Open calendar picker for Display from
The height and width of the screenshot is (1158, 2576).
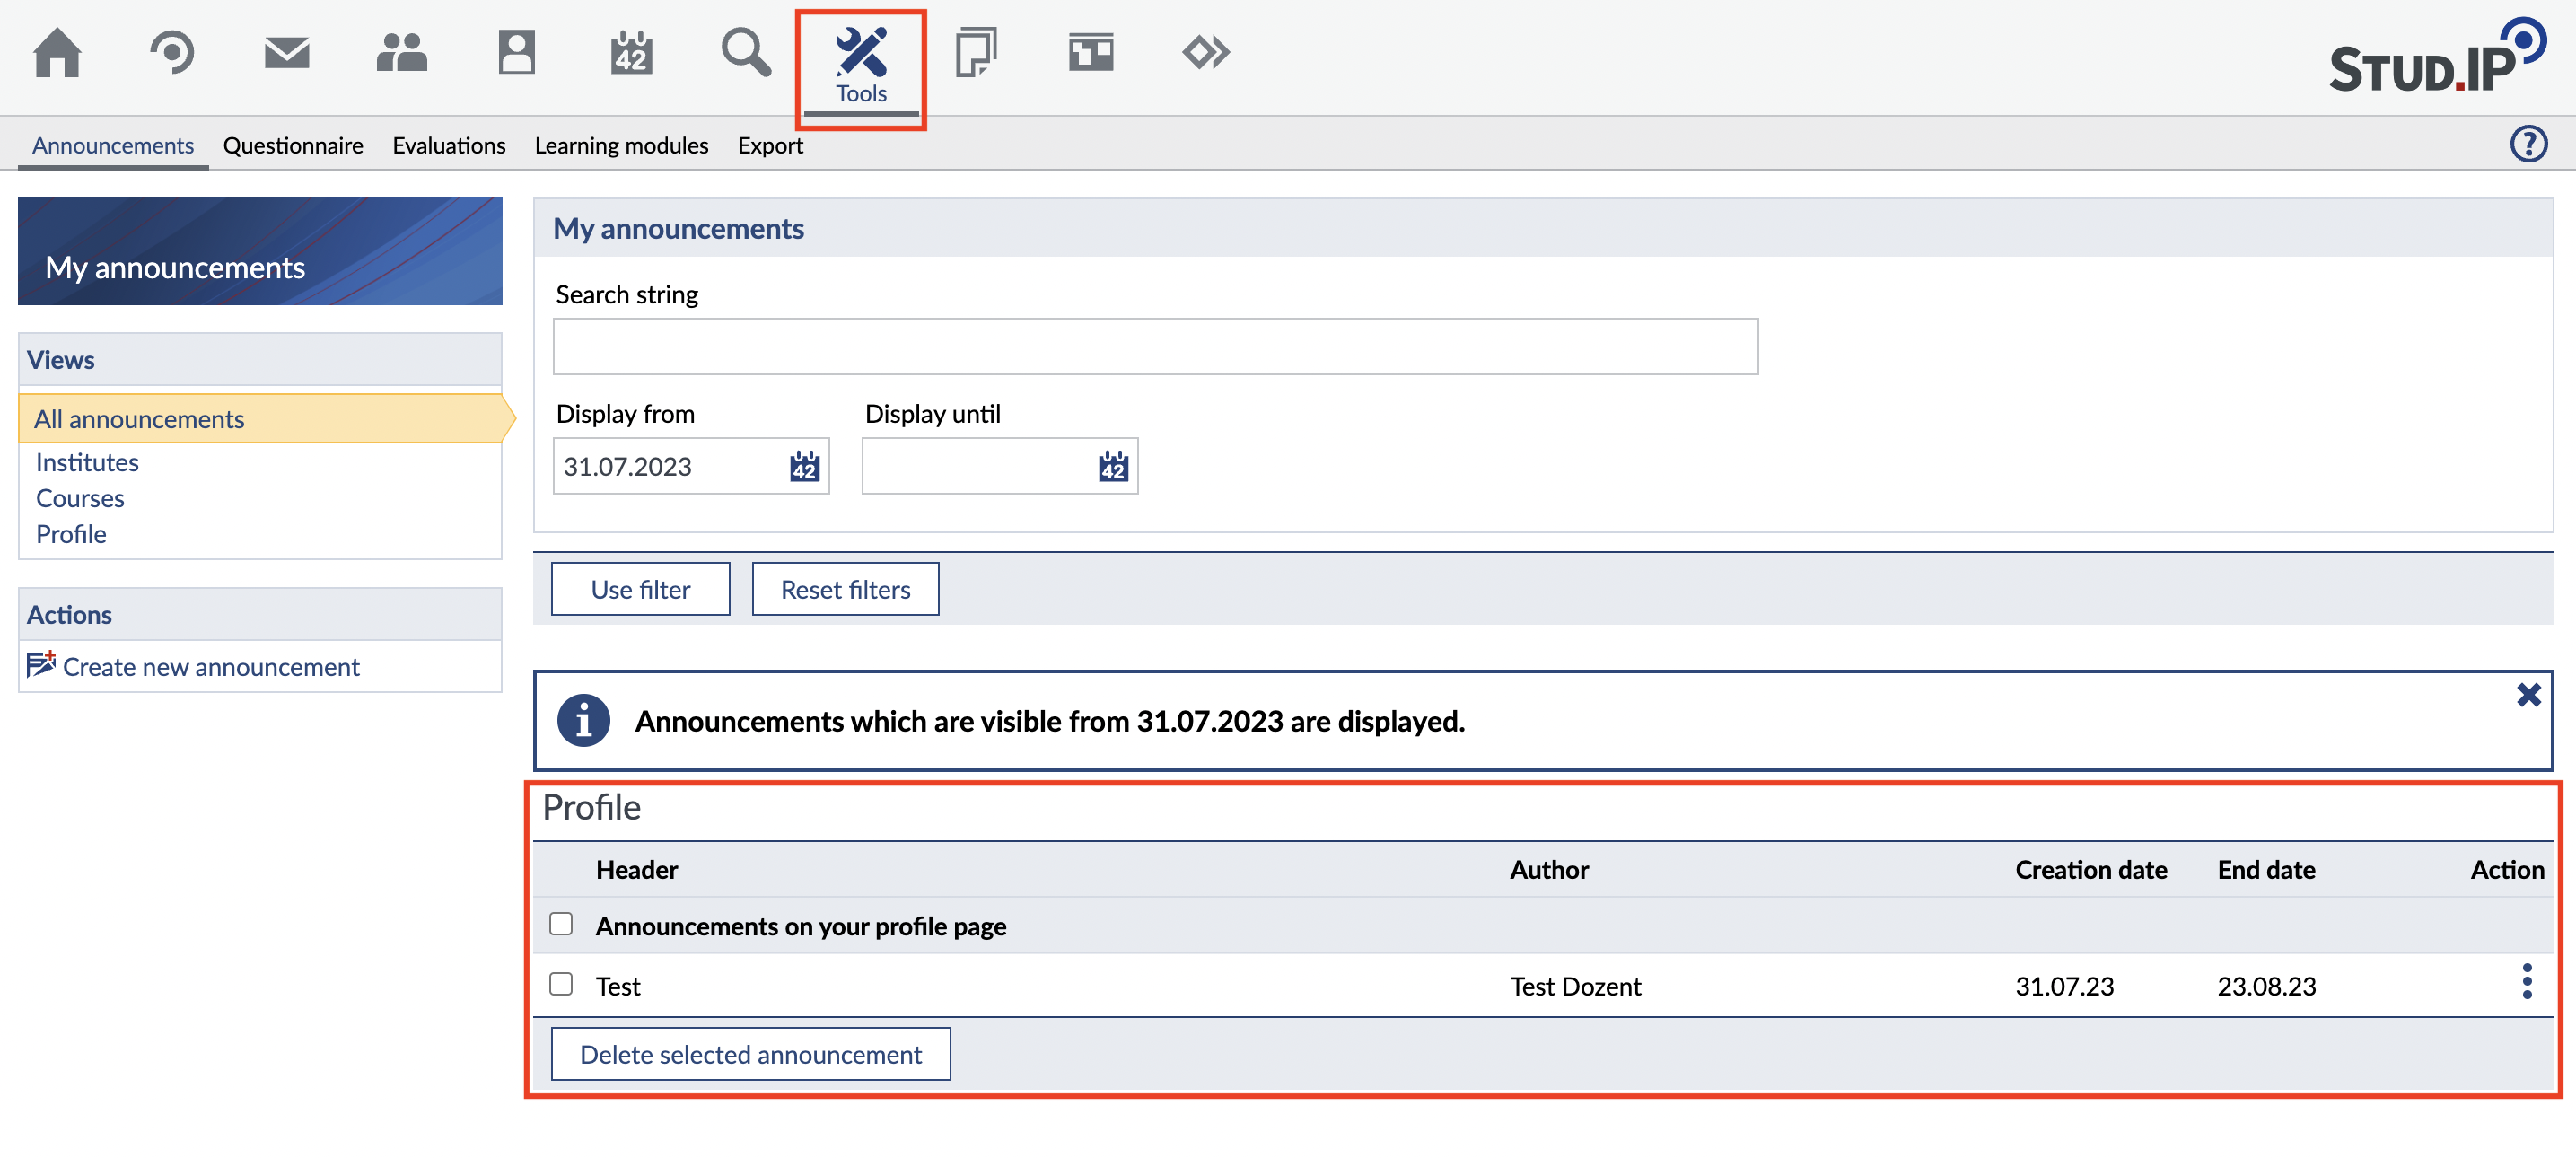(804, 466)
